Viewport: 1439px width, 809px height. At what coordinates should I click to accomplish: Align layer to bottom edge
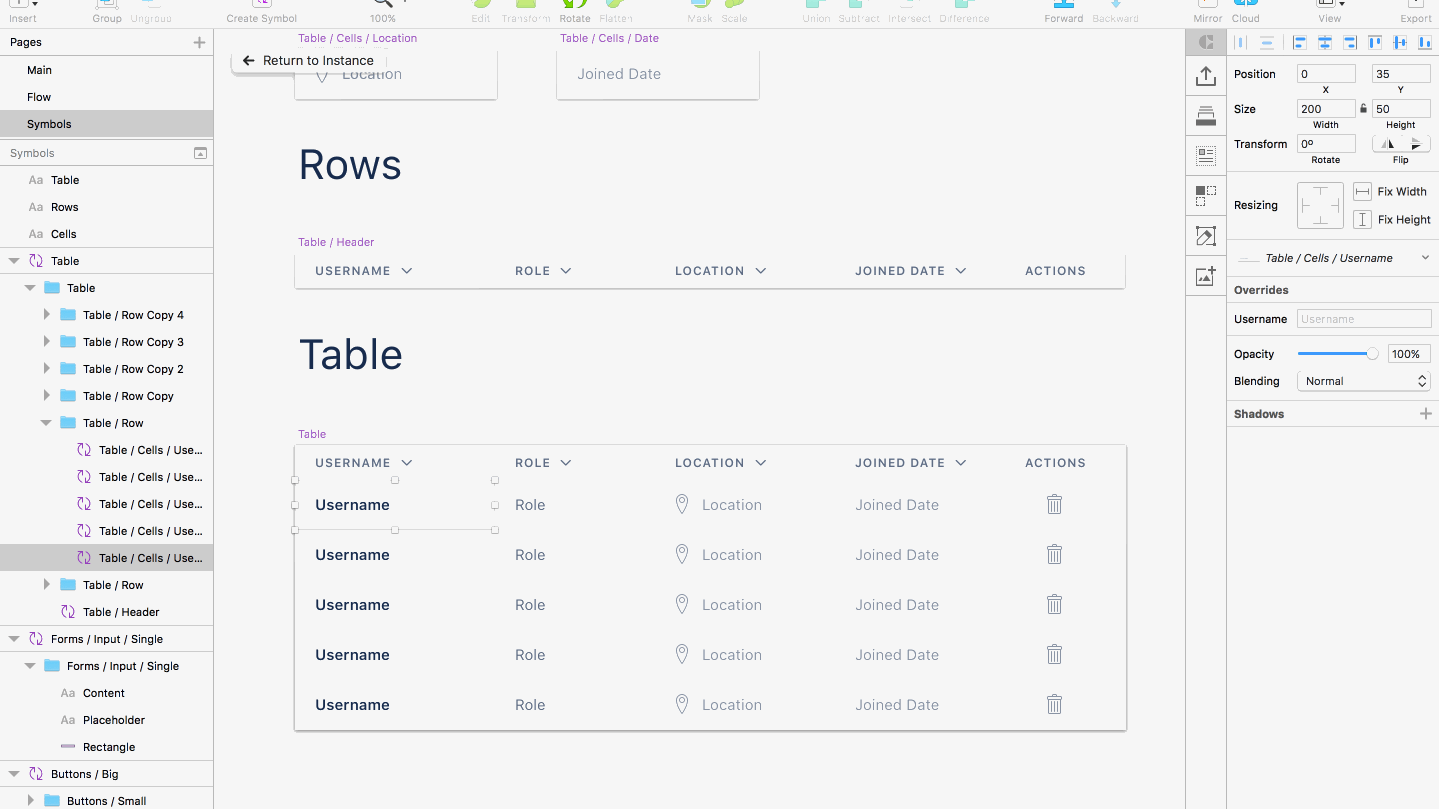click(x=1424, y=42)
